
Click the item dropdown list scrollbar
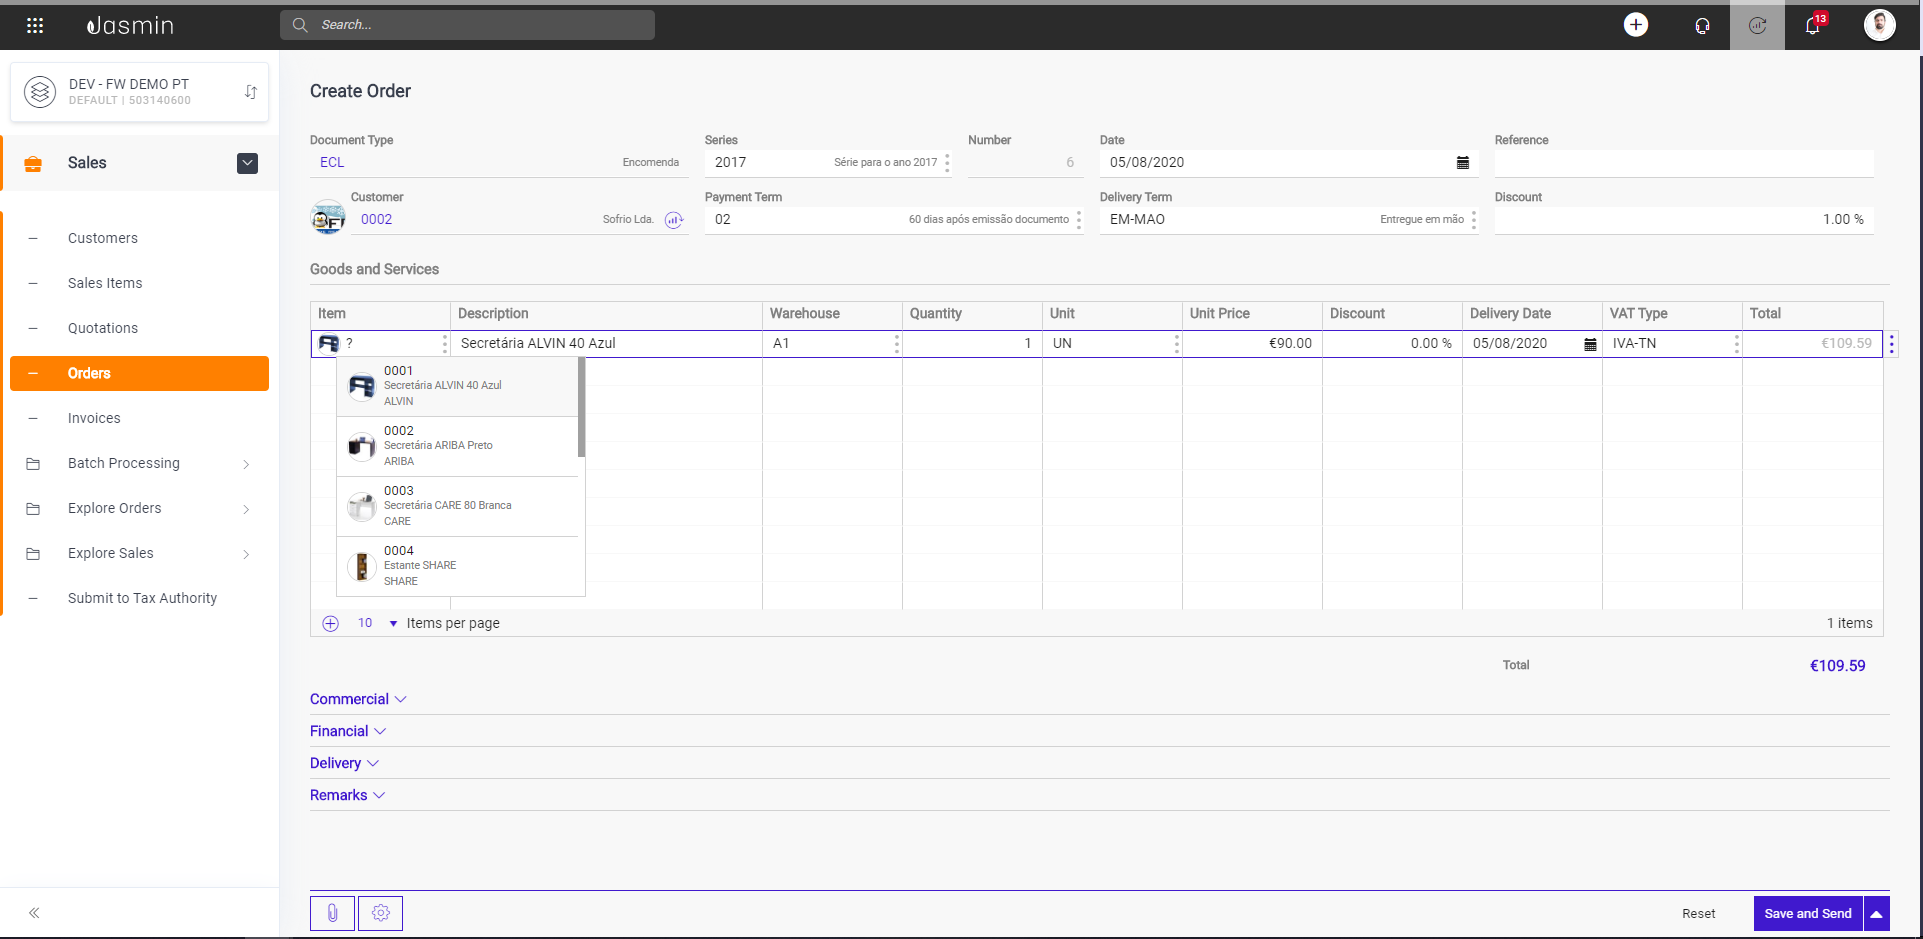pyautogui.click(x=581, y=407)
